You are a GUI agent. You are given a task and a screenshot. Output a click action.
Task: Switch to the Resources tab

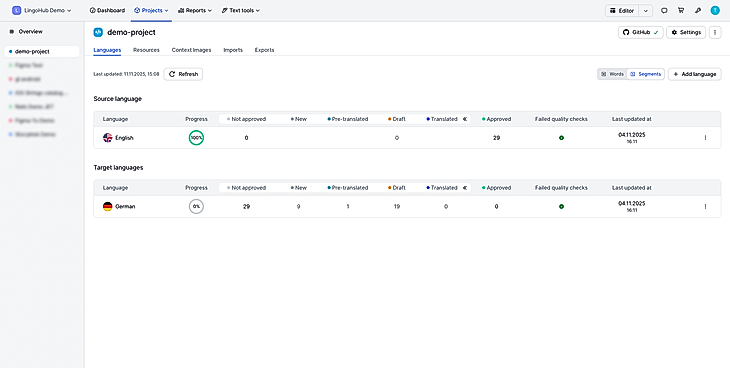tap(146, 50)
